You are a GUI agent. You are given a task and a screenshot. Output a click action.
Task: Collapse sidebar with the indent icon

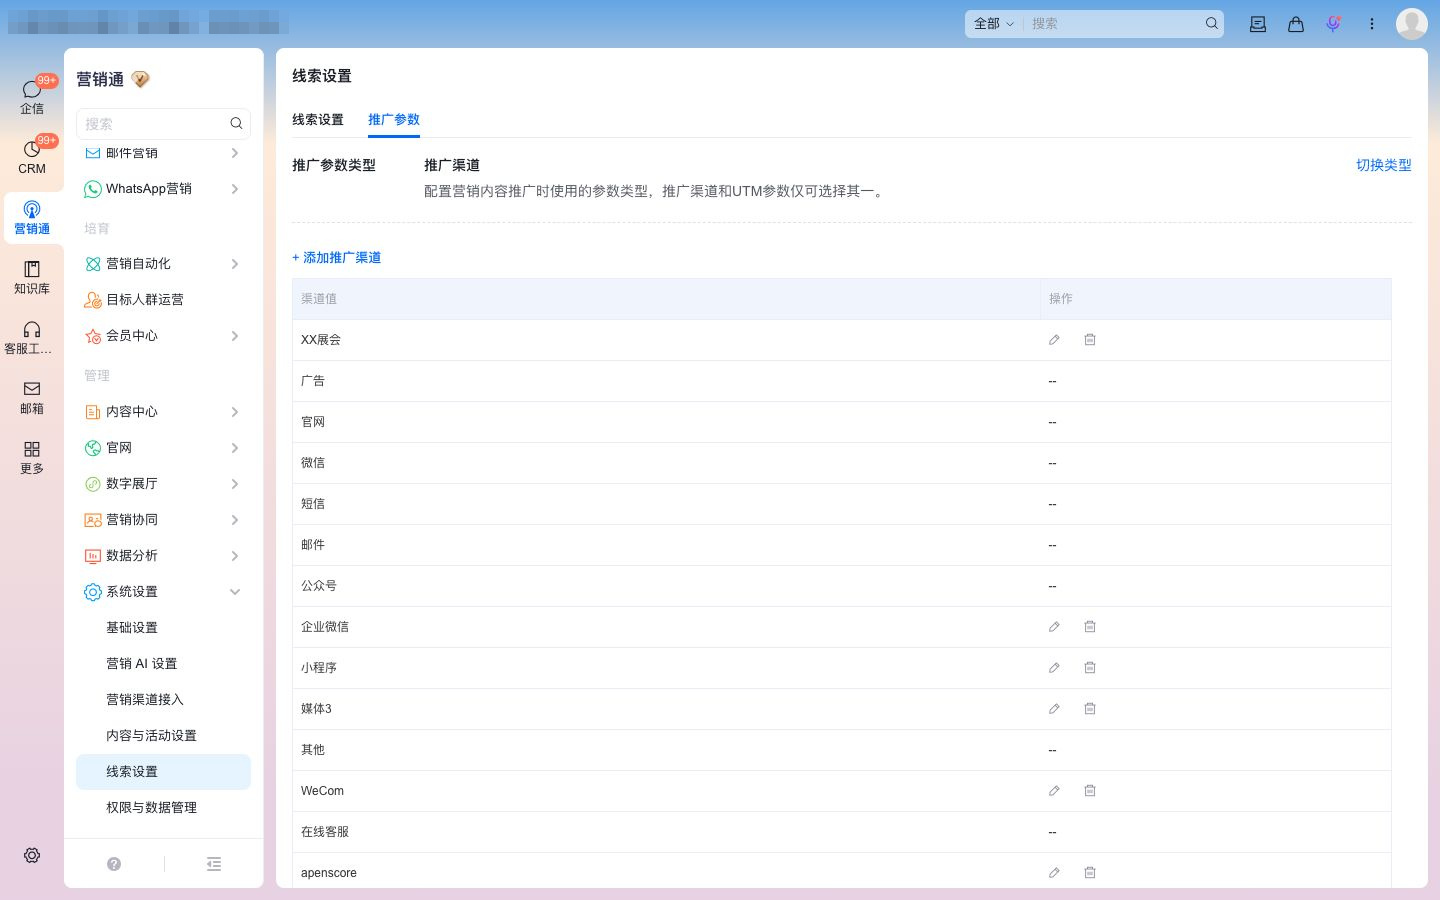214,864
